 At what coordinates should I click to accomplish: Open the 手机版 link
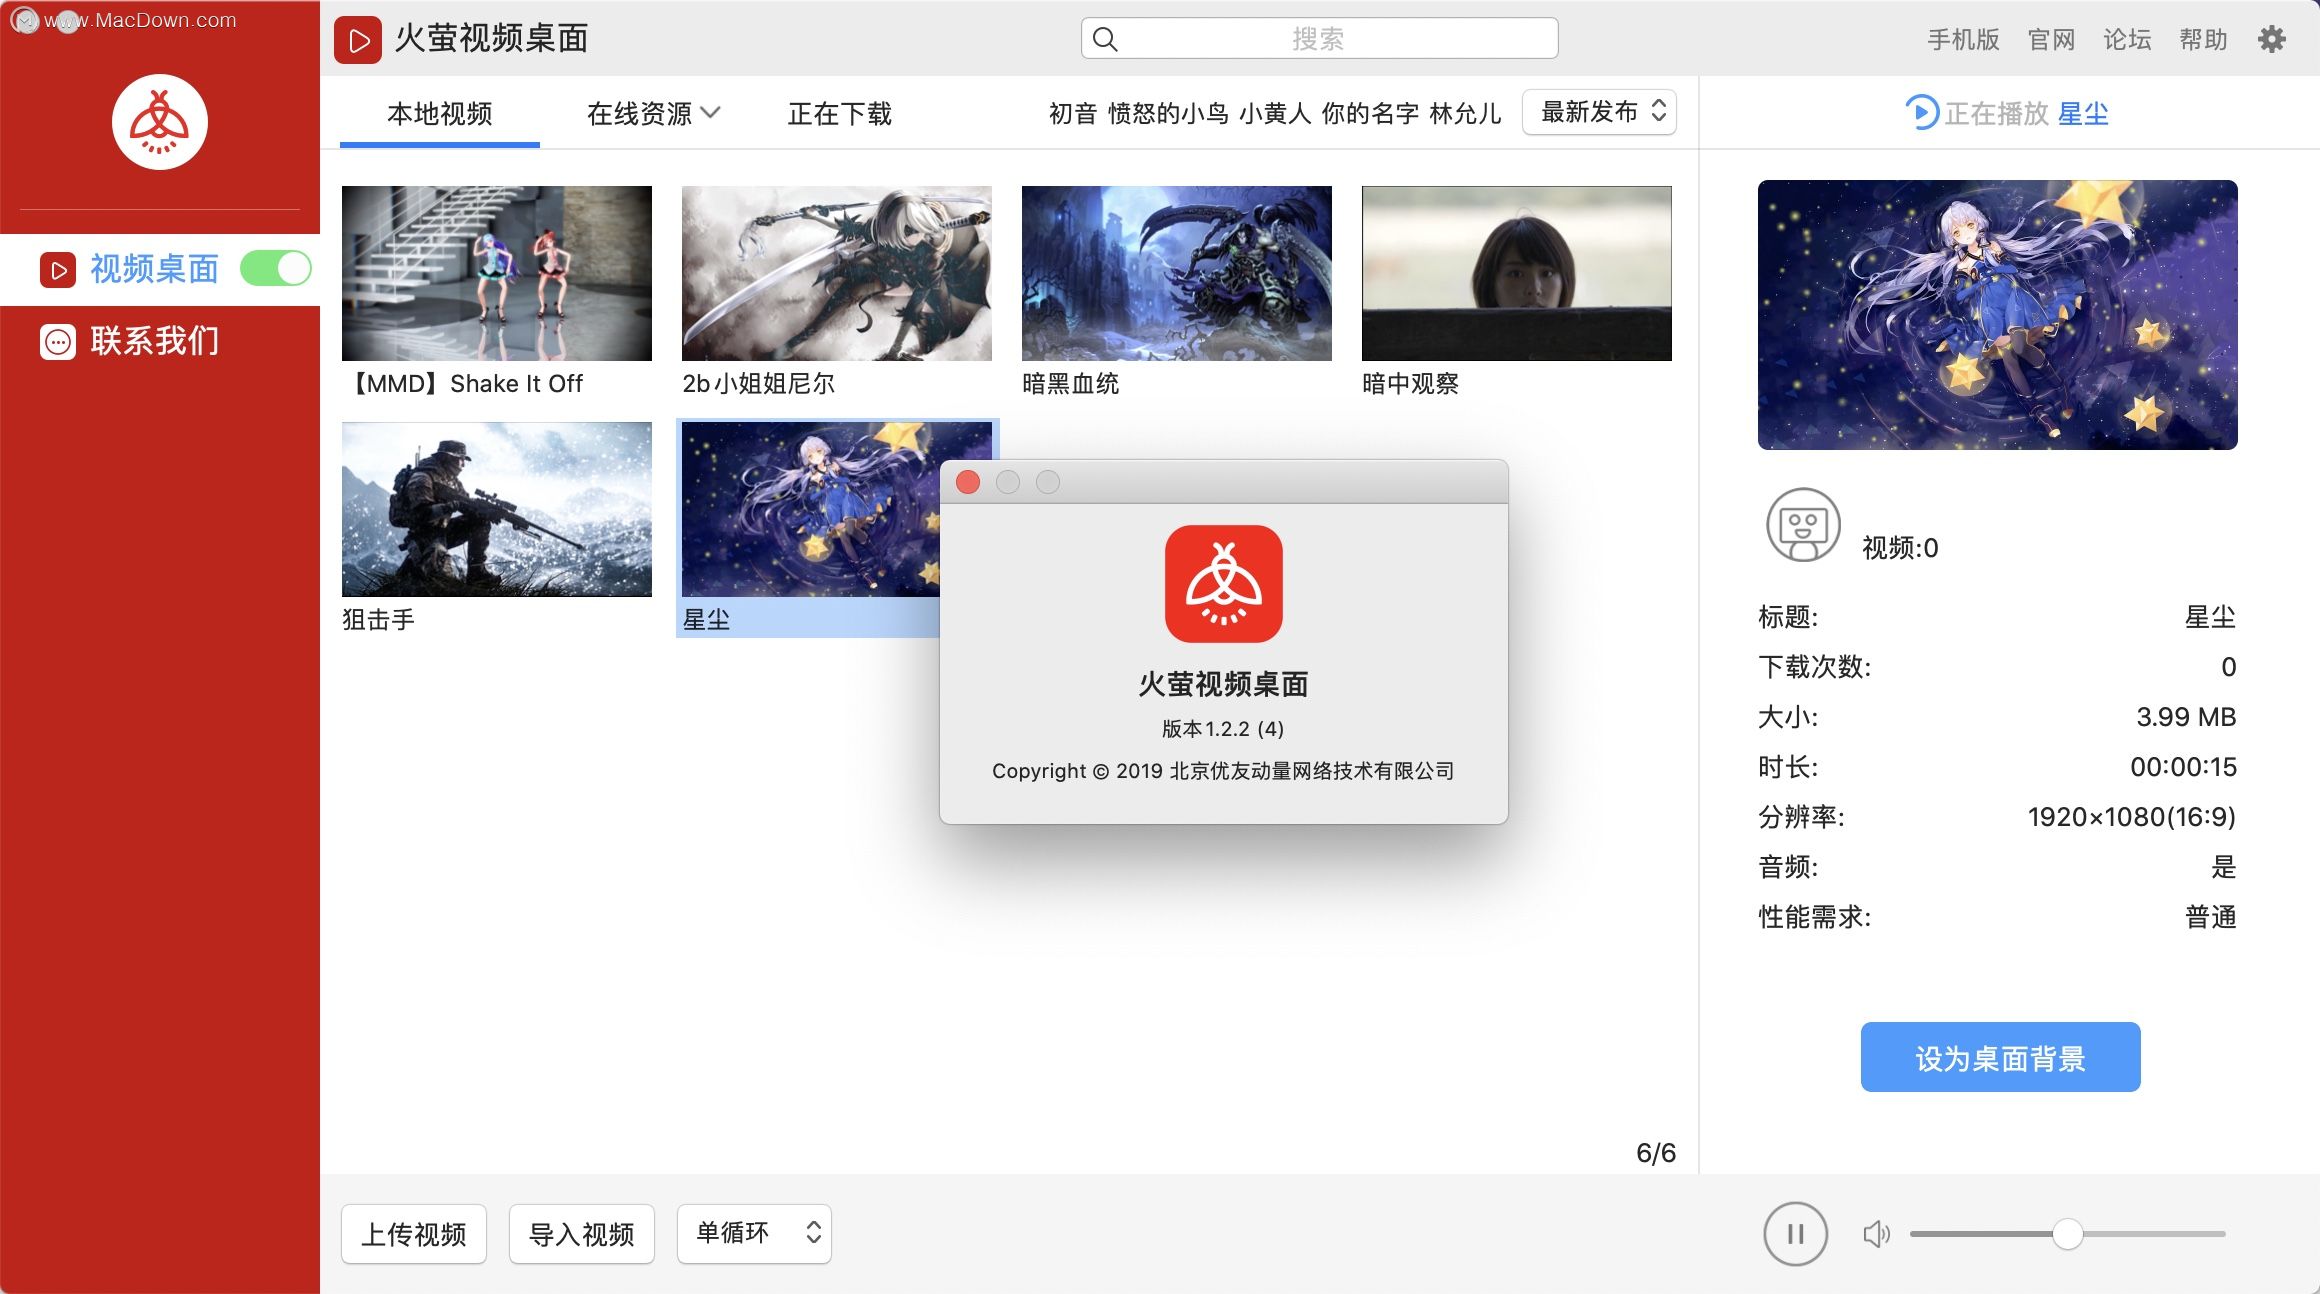pyautogui.click(x=1963, y=39)
